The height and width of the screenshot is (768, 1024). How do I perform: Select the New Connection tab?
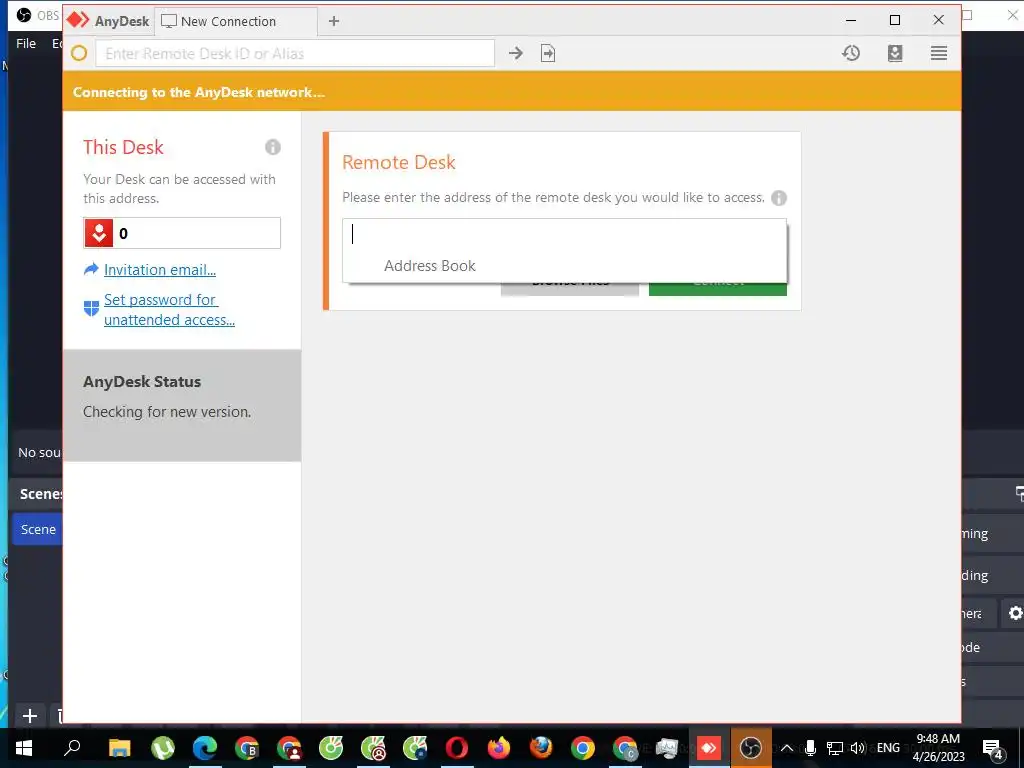tap(236, 21)
